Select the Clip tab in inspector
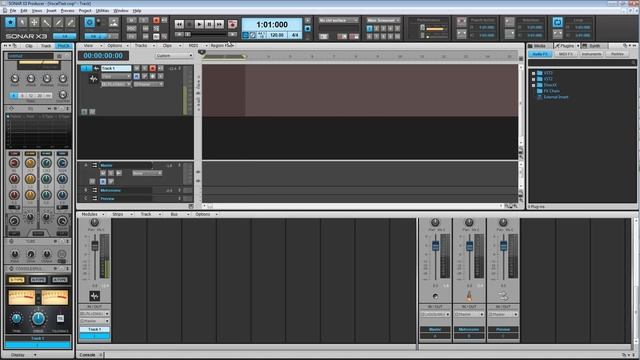640x360 pixels. (29, 46)
